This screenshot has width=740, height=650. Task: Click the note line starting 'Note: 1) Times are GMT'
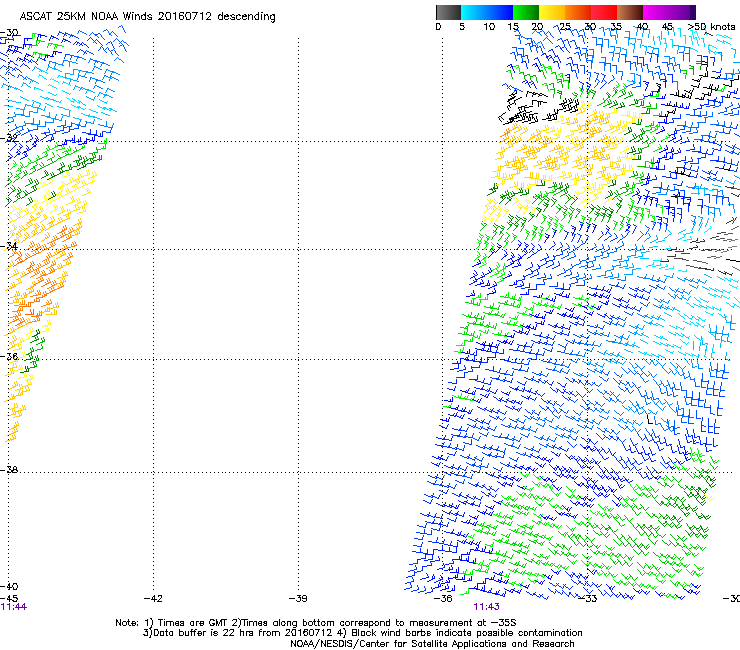point(316,623)
